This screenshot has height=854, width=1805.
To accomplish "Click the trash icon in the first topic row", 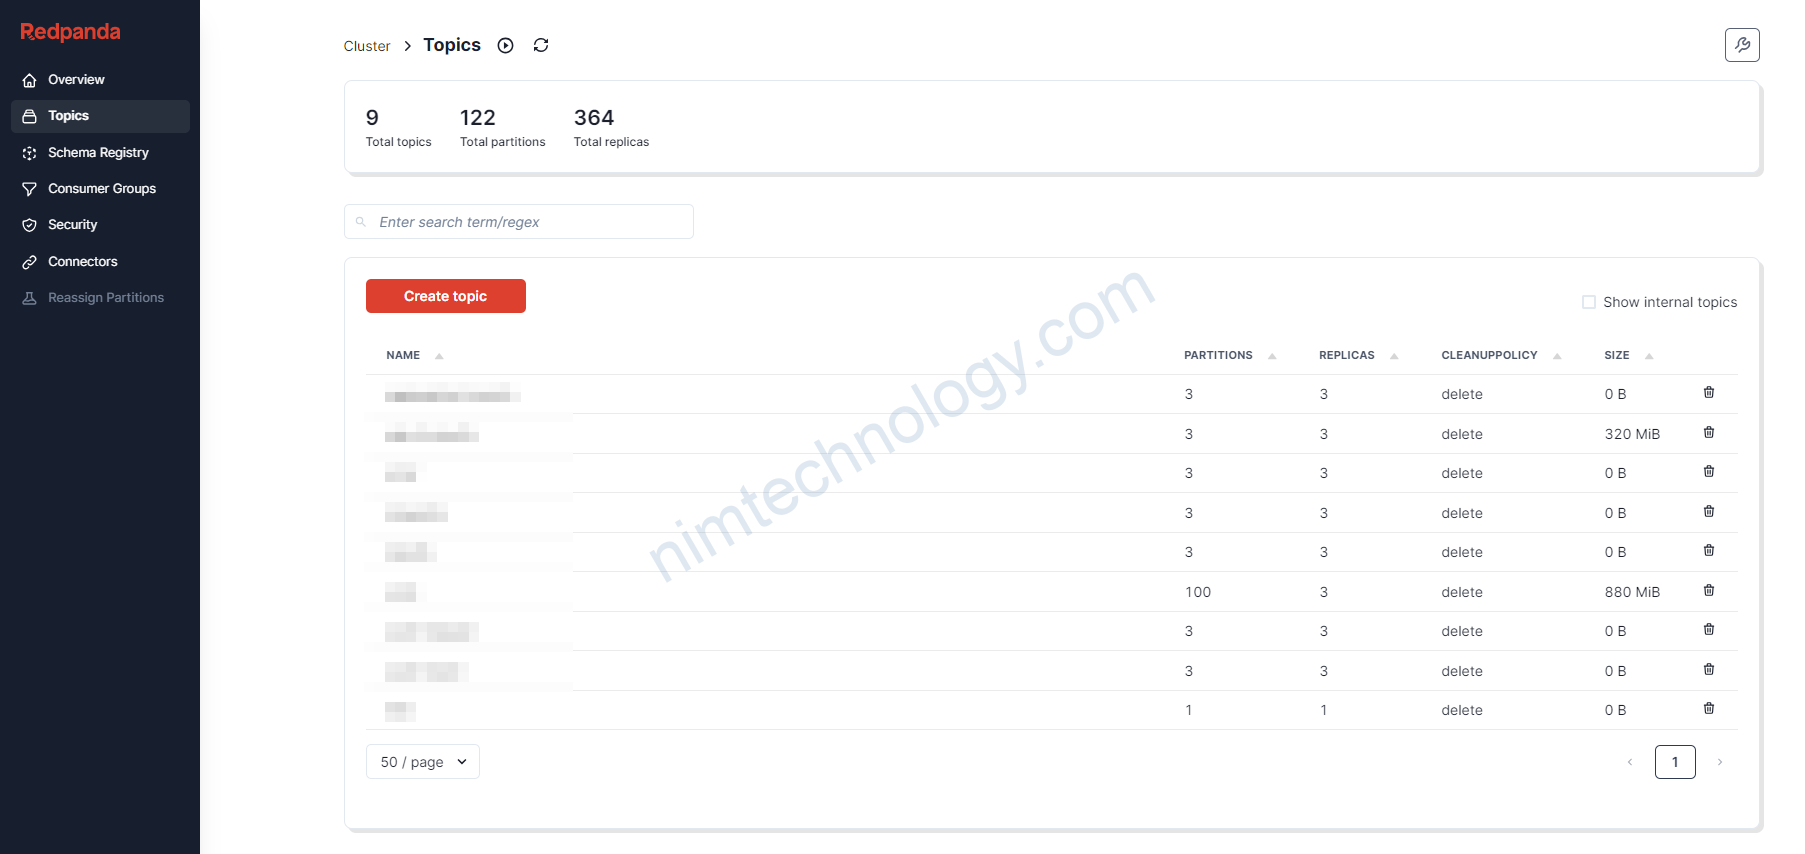I will click(1708, 392).
